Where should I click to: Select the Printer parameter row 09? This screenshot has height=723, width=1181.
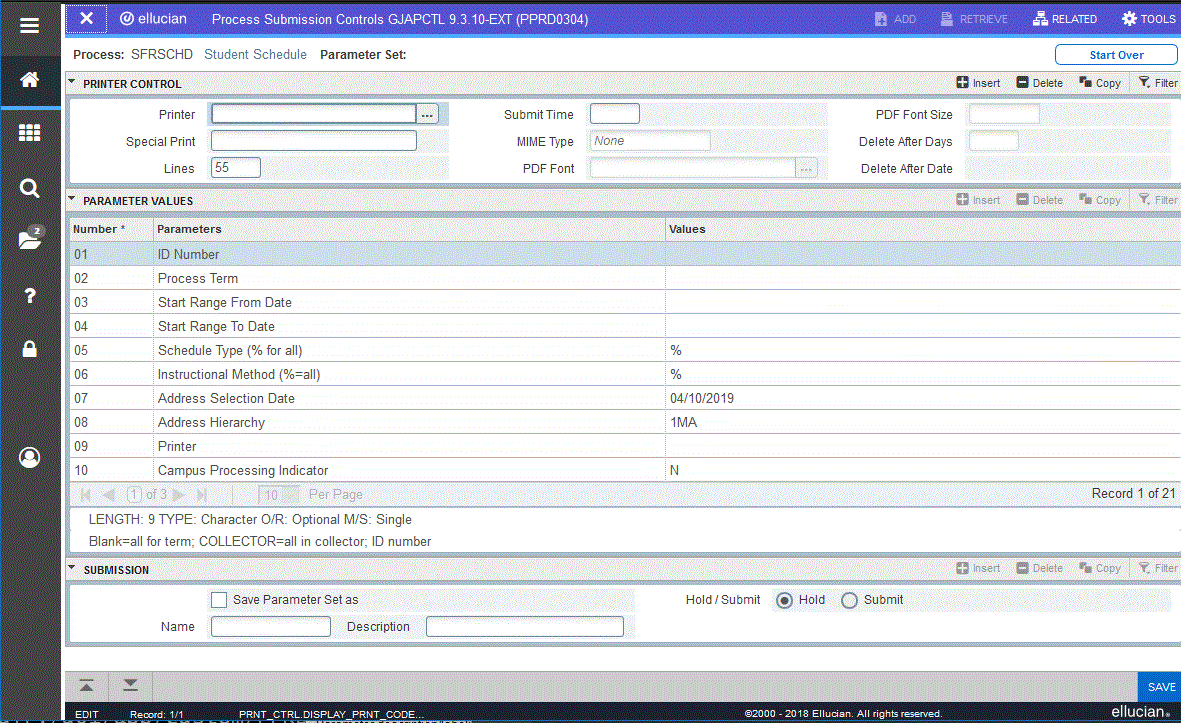click(625, 447)
